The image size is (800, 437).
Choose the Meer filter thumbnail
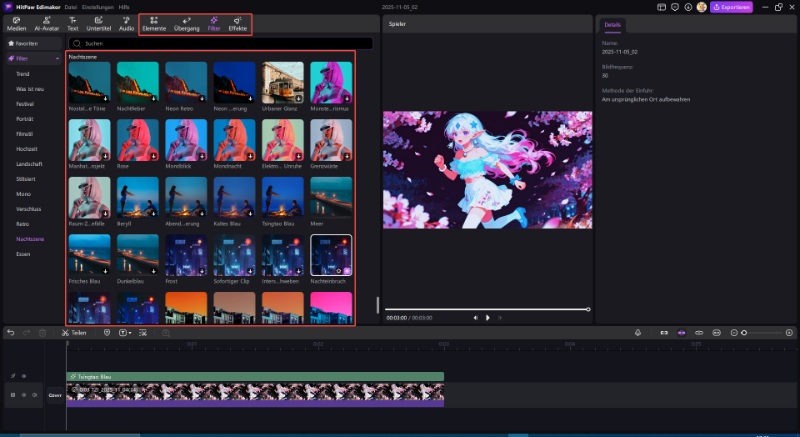[331, 198]
